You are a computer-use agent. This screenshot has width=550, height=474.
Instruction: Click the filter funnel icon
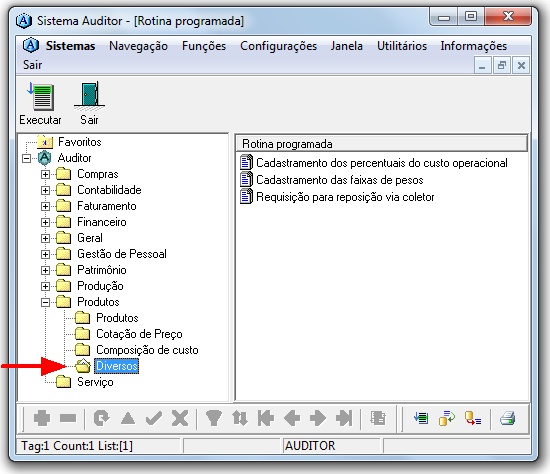tap(213, 418)
